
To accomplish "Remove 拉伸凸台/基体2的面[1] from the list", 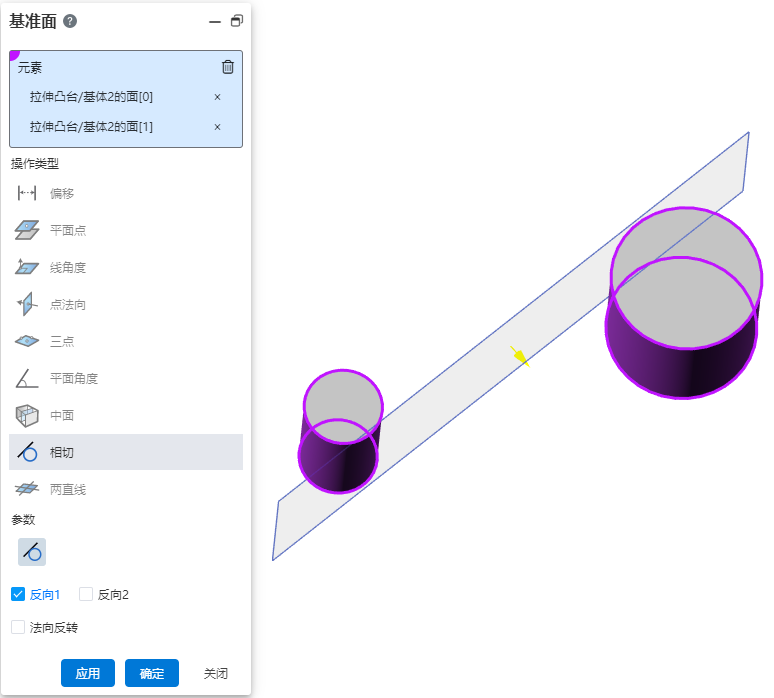I will 217,127.
